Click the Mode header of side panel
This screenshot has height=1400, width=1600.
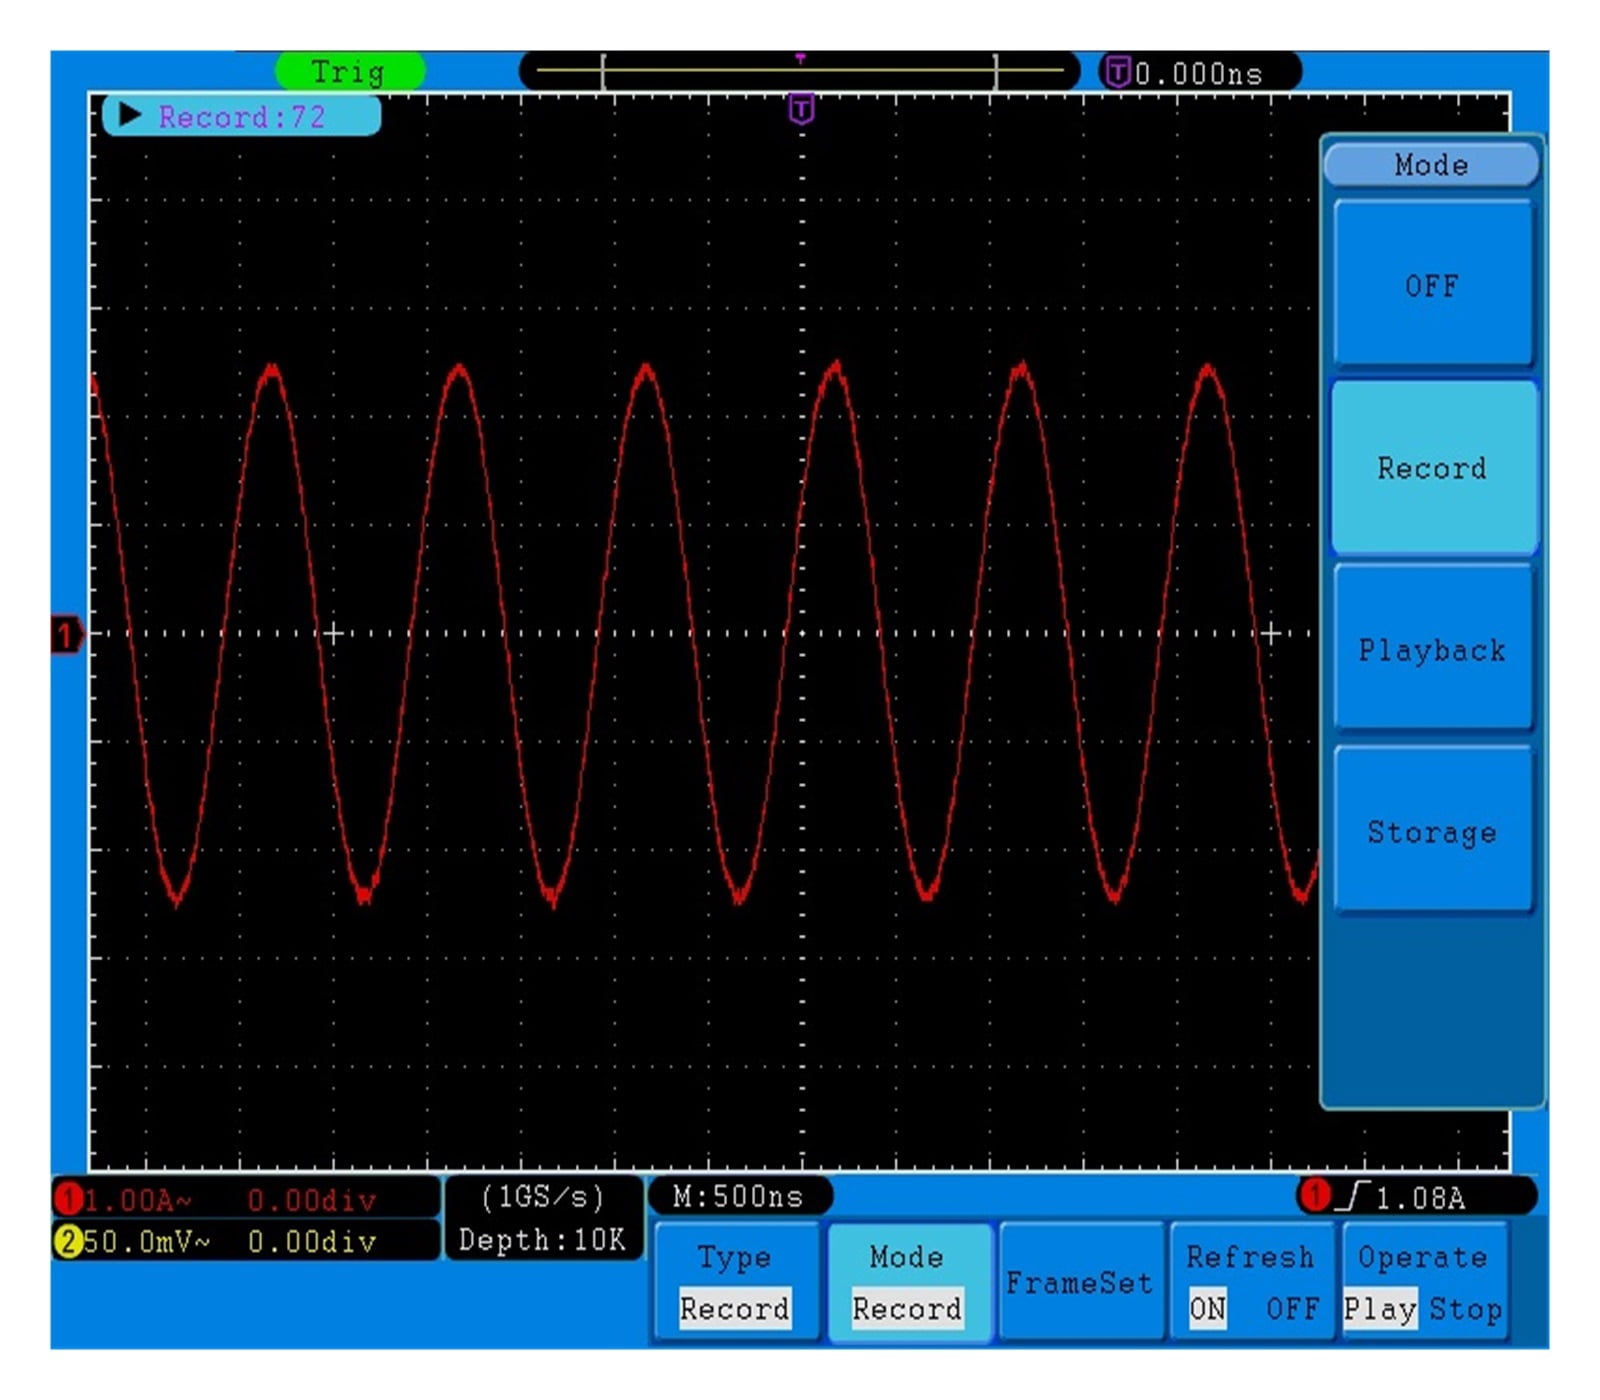point(1431,164)
